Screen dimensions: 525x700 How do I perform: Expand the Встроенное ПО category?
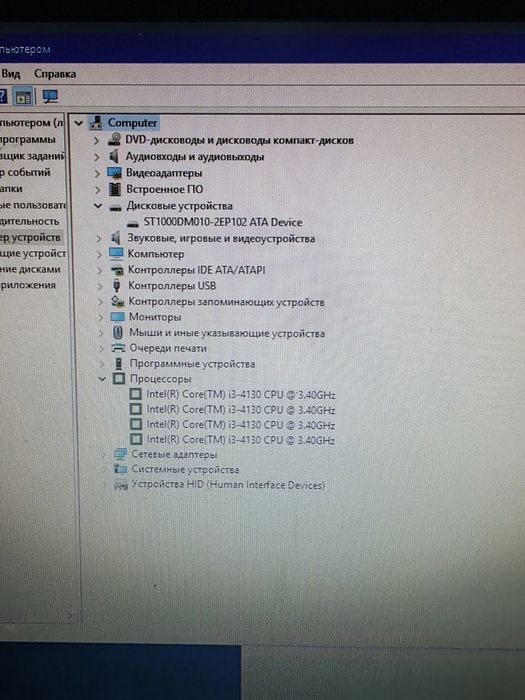(97, 190)
